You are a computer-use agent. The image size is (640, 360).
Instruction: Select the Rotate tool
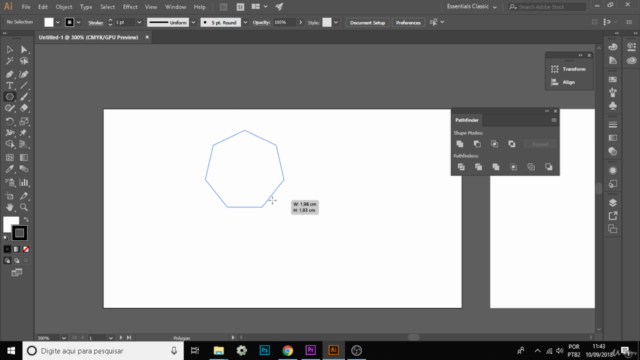point(10,121)
